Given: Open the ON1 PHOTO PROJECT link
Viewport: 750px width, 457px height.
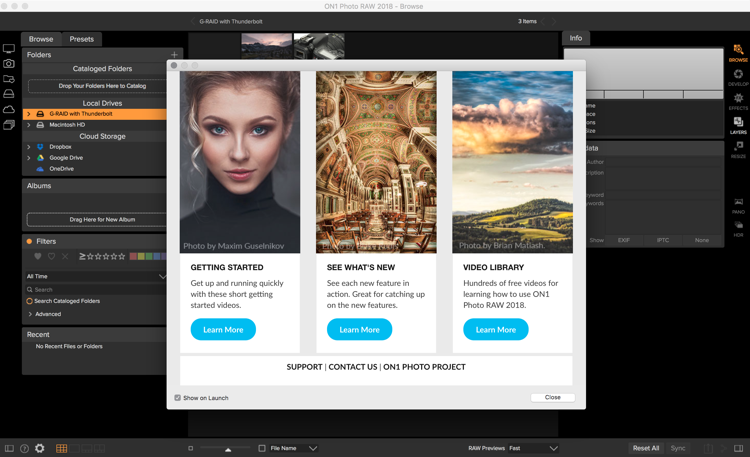Looking at the screenshot, I should [424, 367].
